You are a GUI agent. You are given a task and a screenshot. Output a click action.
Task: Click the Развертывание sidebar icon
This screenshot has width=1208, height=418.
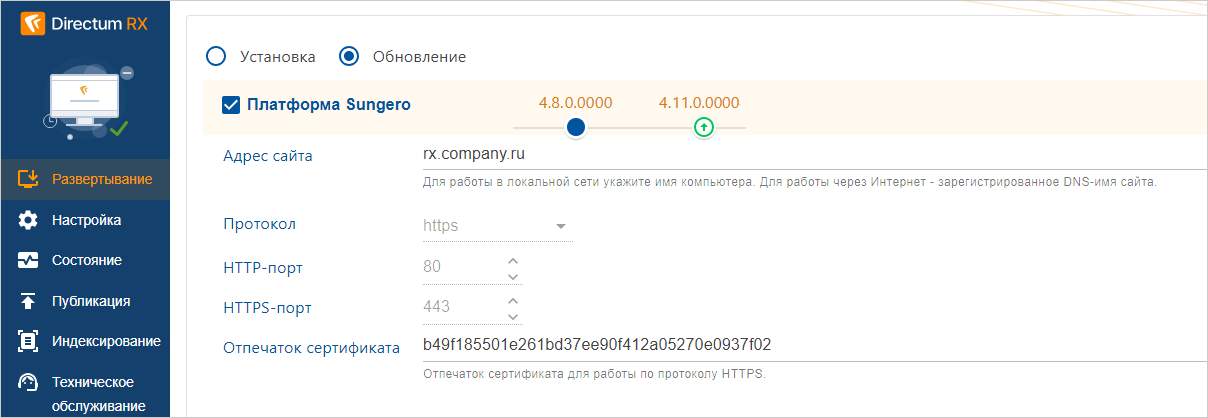coord(29,180)
